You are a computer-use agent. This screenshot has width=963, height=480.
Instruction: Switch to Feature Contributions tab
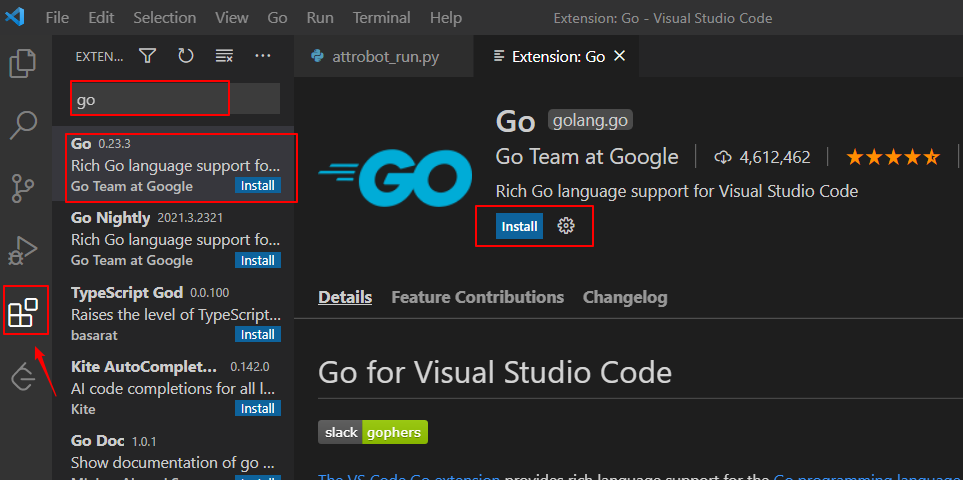tap(477, 297)
